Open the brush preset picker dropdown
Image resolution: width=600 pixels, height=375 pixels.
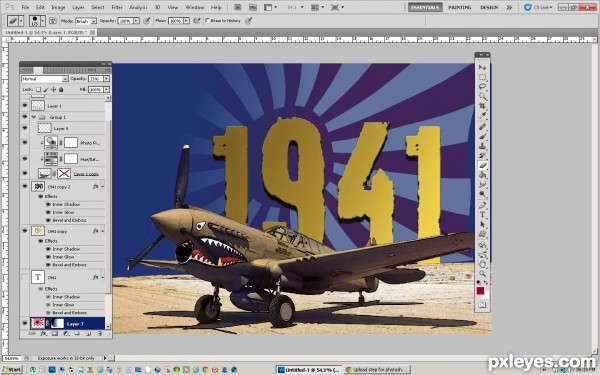point(43,21)
